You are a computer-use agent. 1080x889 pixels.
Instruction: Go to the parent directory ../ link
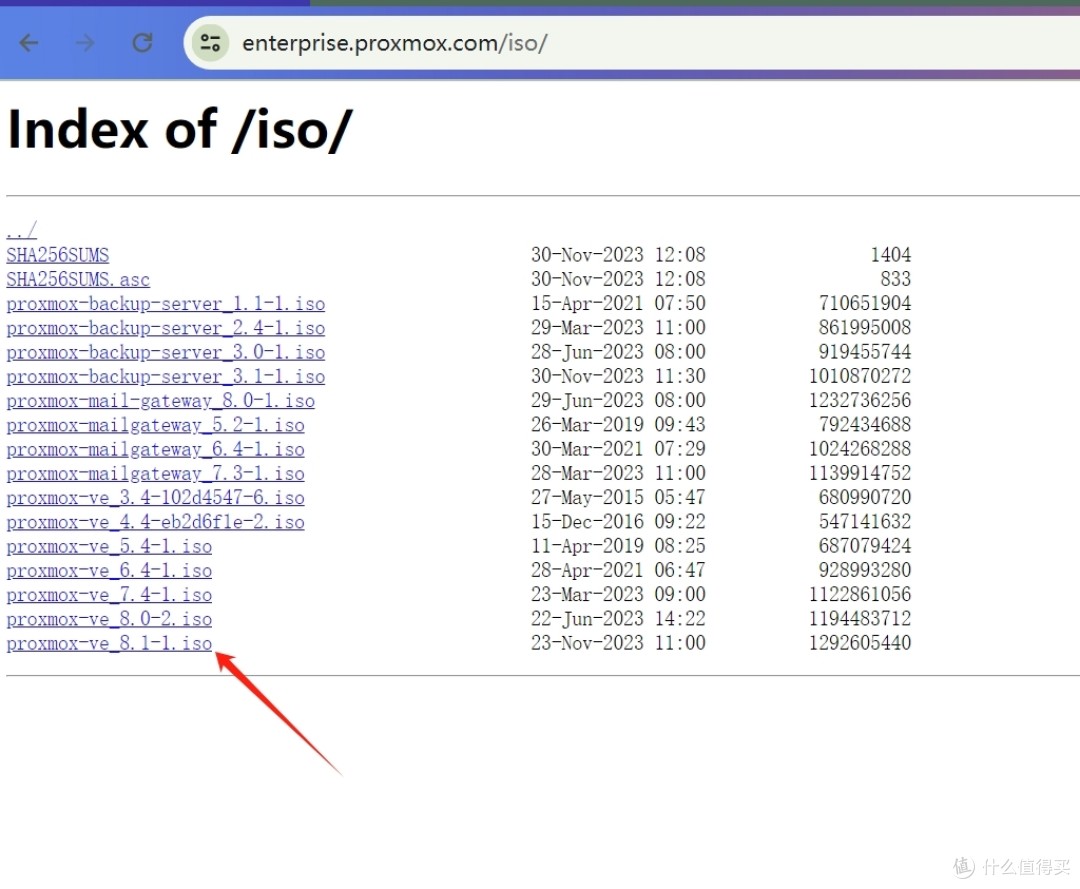[x=21, y=231]
